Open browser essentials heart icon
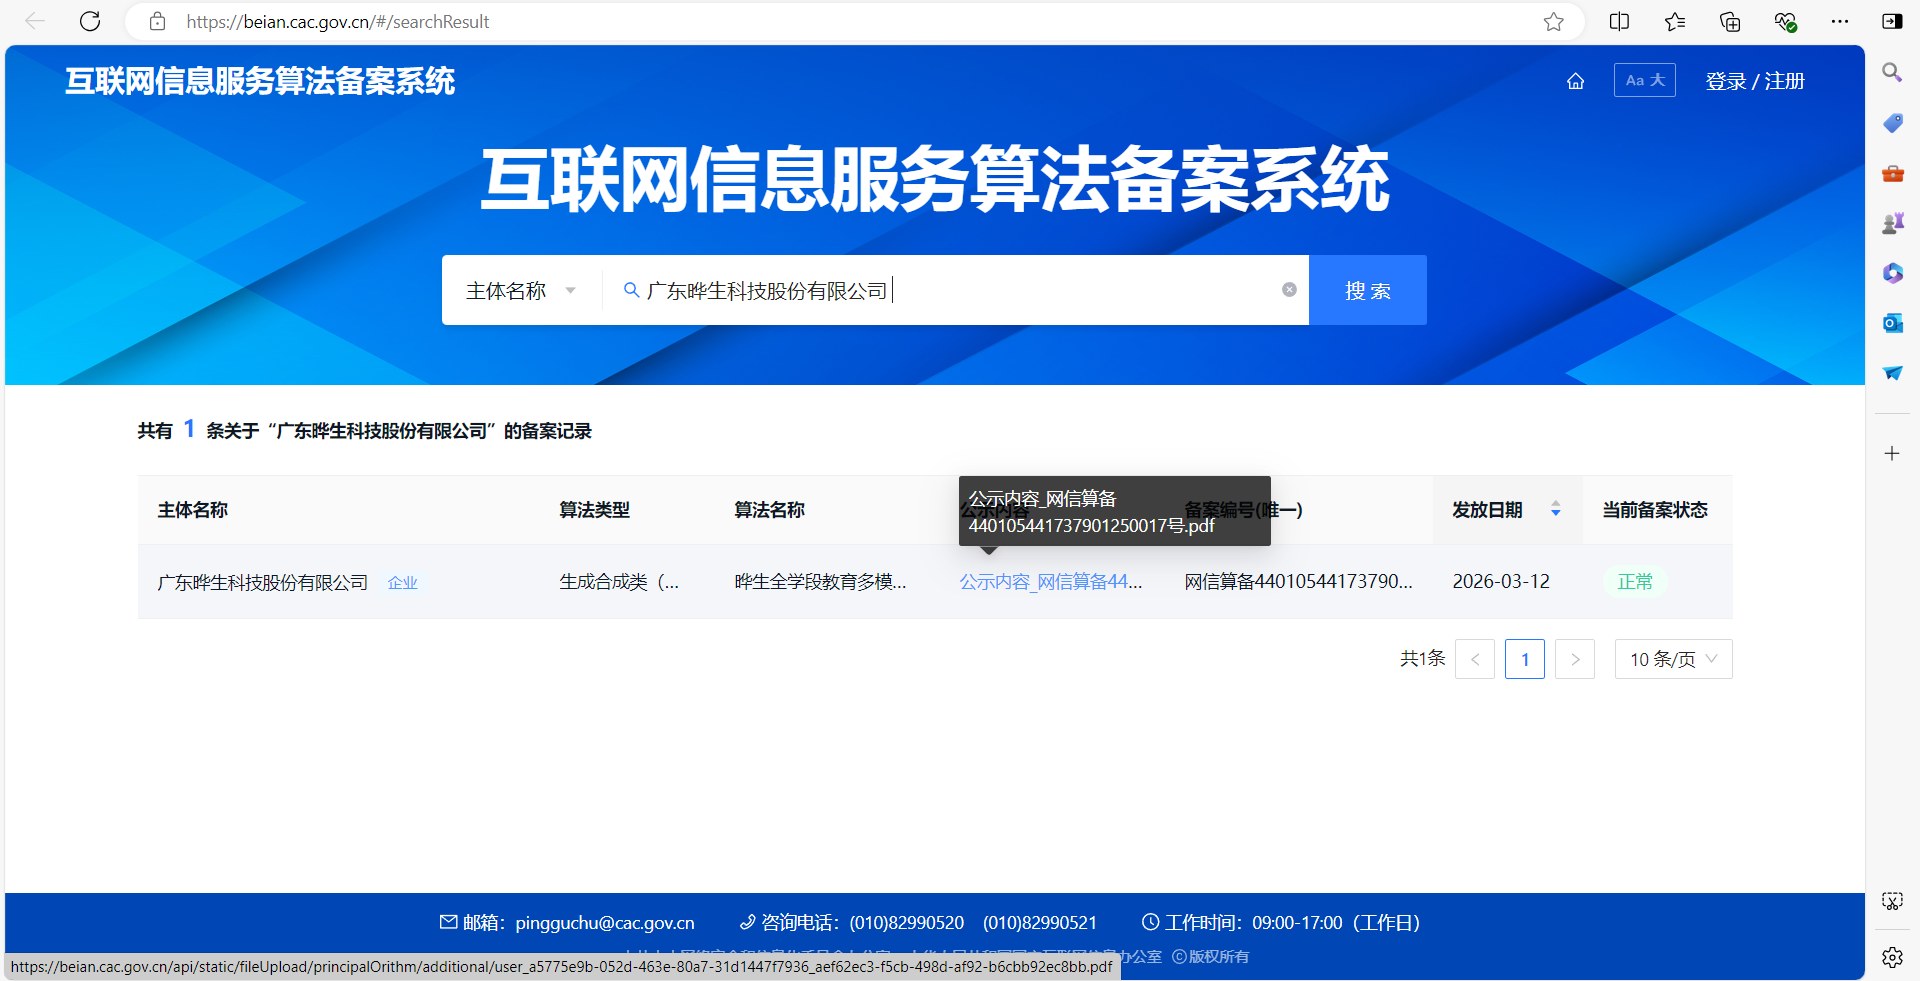Image resolution: width=1920 pixels, height=981 pixels. 1785,21
